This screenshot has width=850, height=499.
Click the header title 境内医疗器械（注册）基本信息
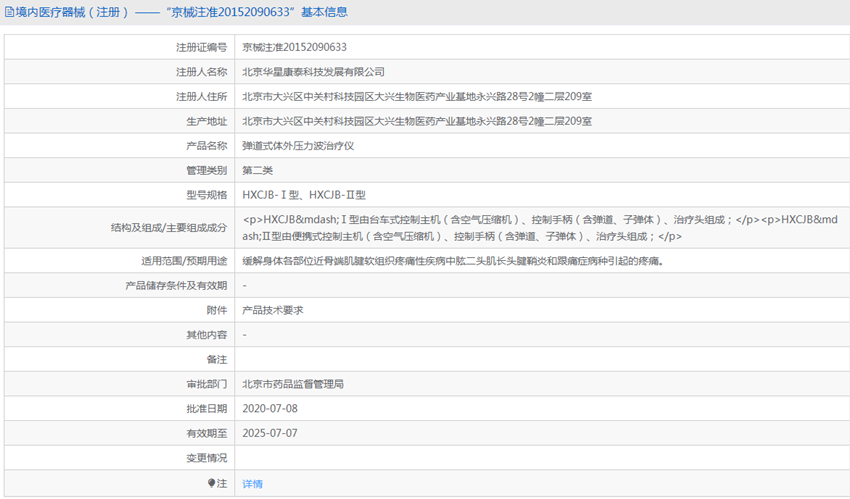pos(182,12)
